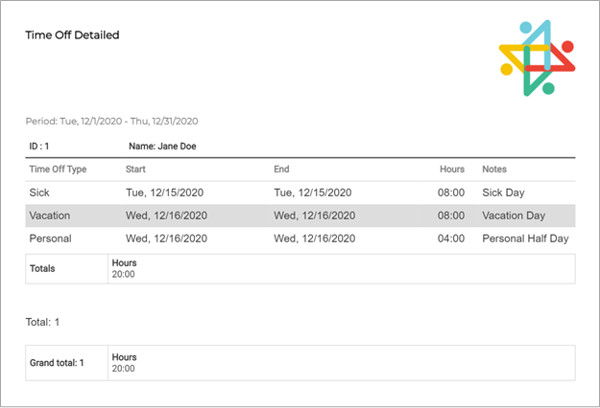This screenshot has height=408, width=600.
Task: Click the Notes column header
Action: pyautogui.click(x=494, y=169)
